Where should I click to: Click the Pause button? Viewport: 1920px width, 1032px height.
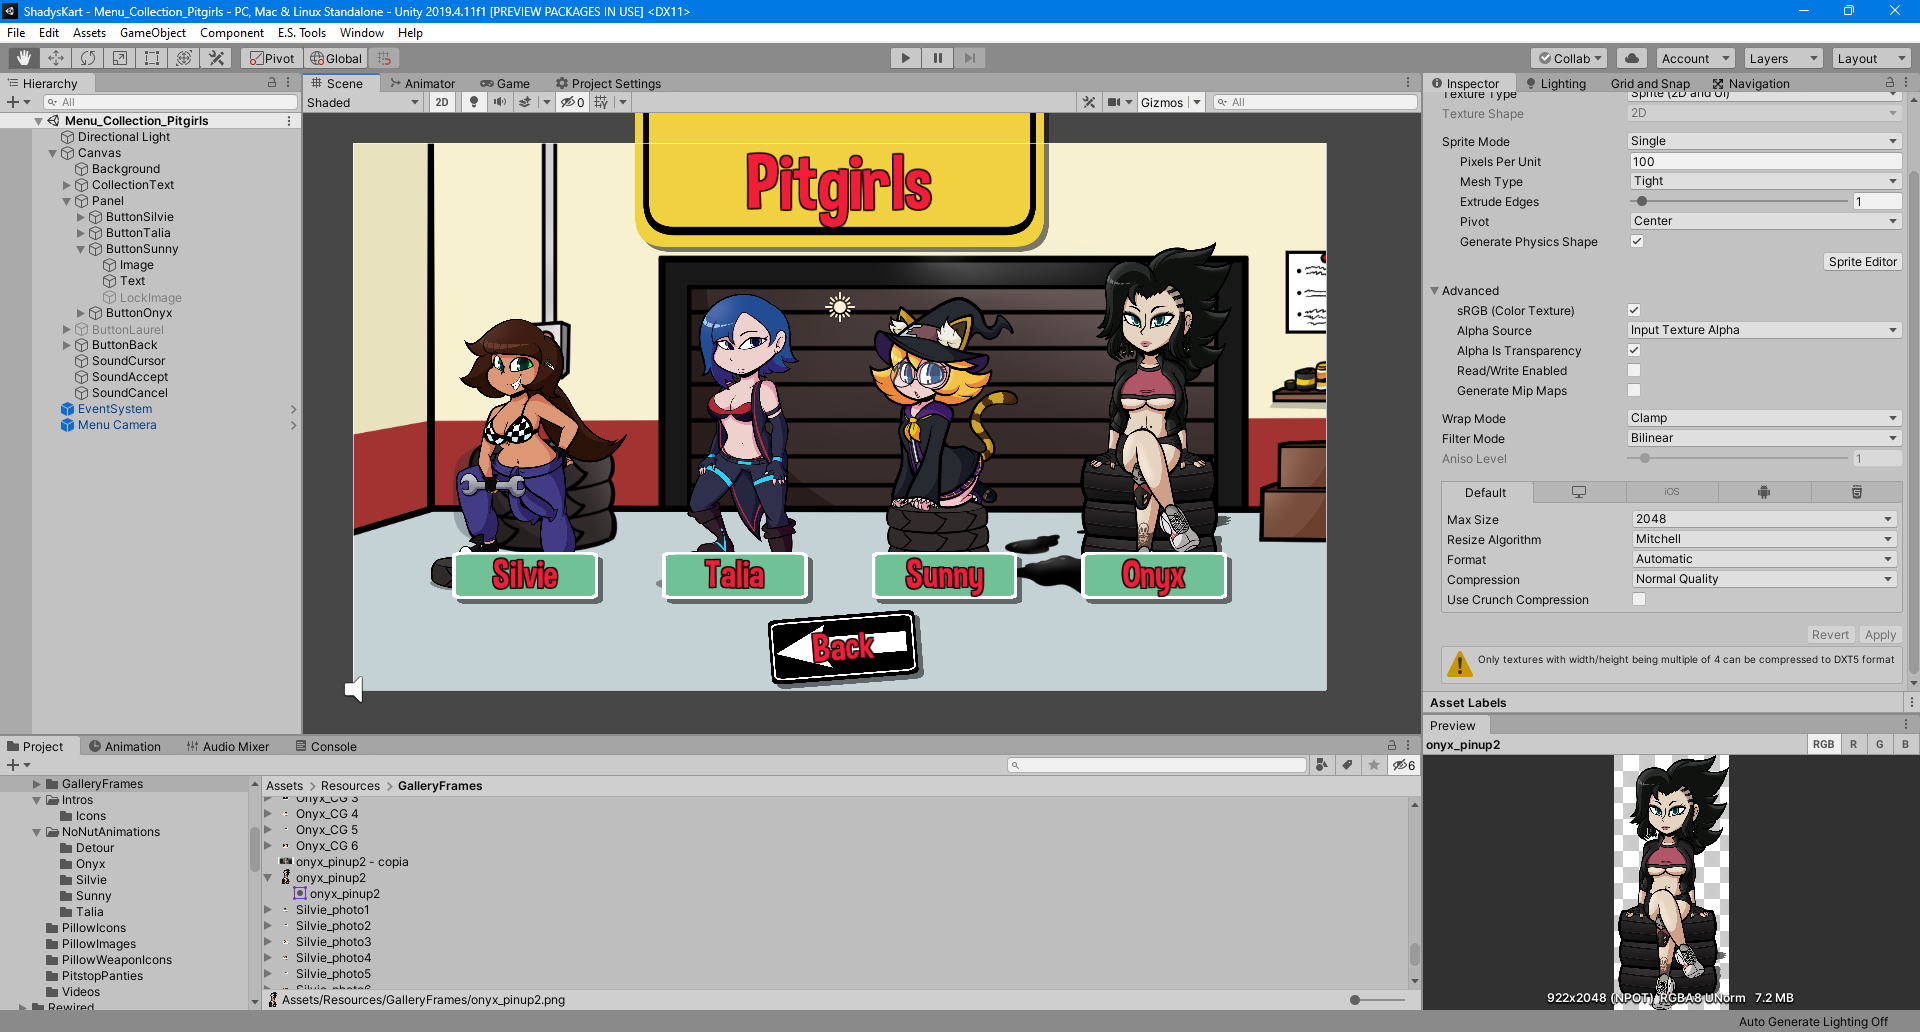click(938, 58)
